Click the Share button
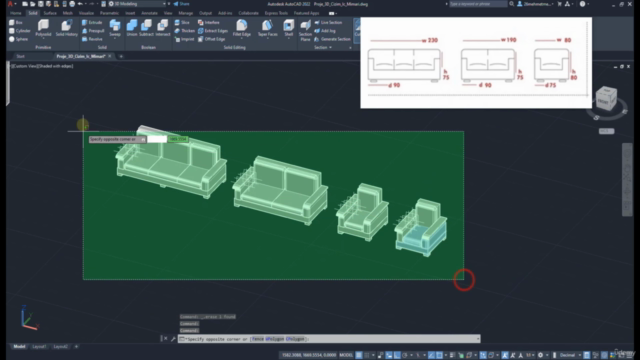 [181, 4]
